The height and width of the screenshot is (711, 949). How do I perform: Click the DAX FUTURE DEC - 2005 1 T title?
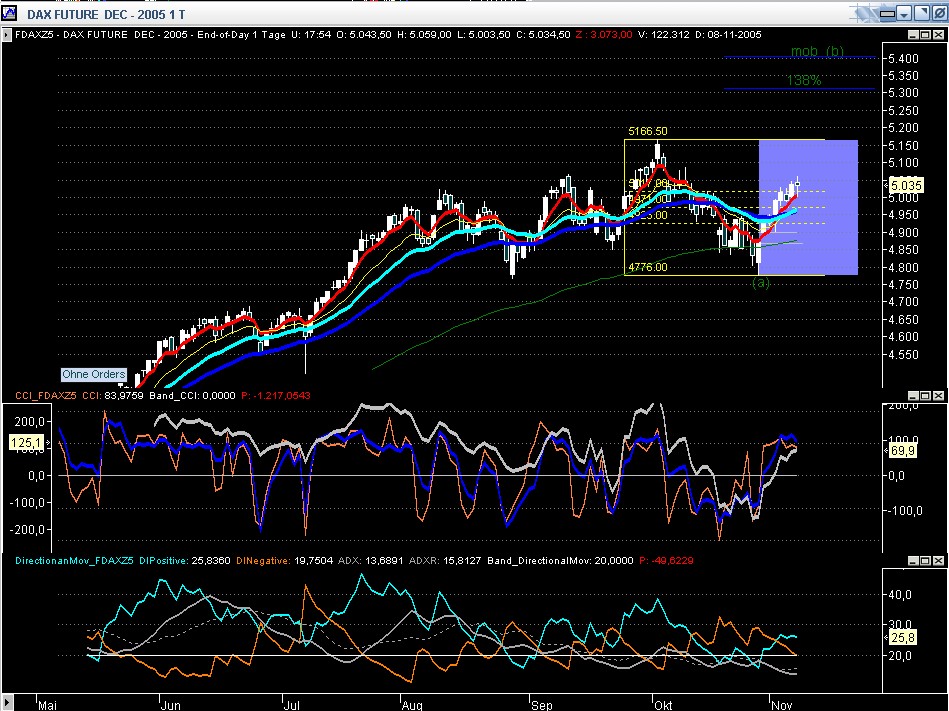click(x=106, y=14)
